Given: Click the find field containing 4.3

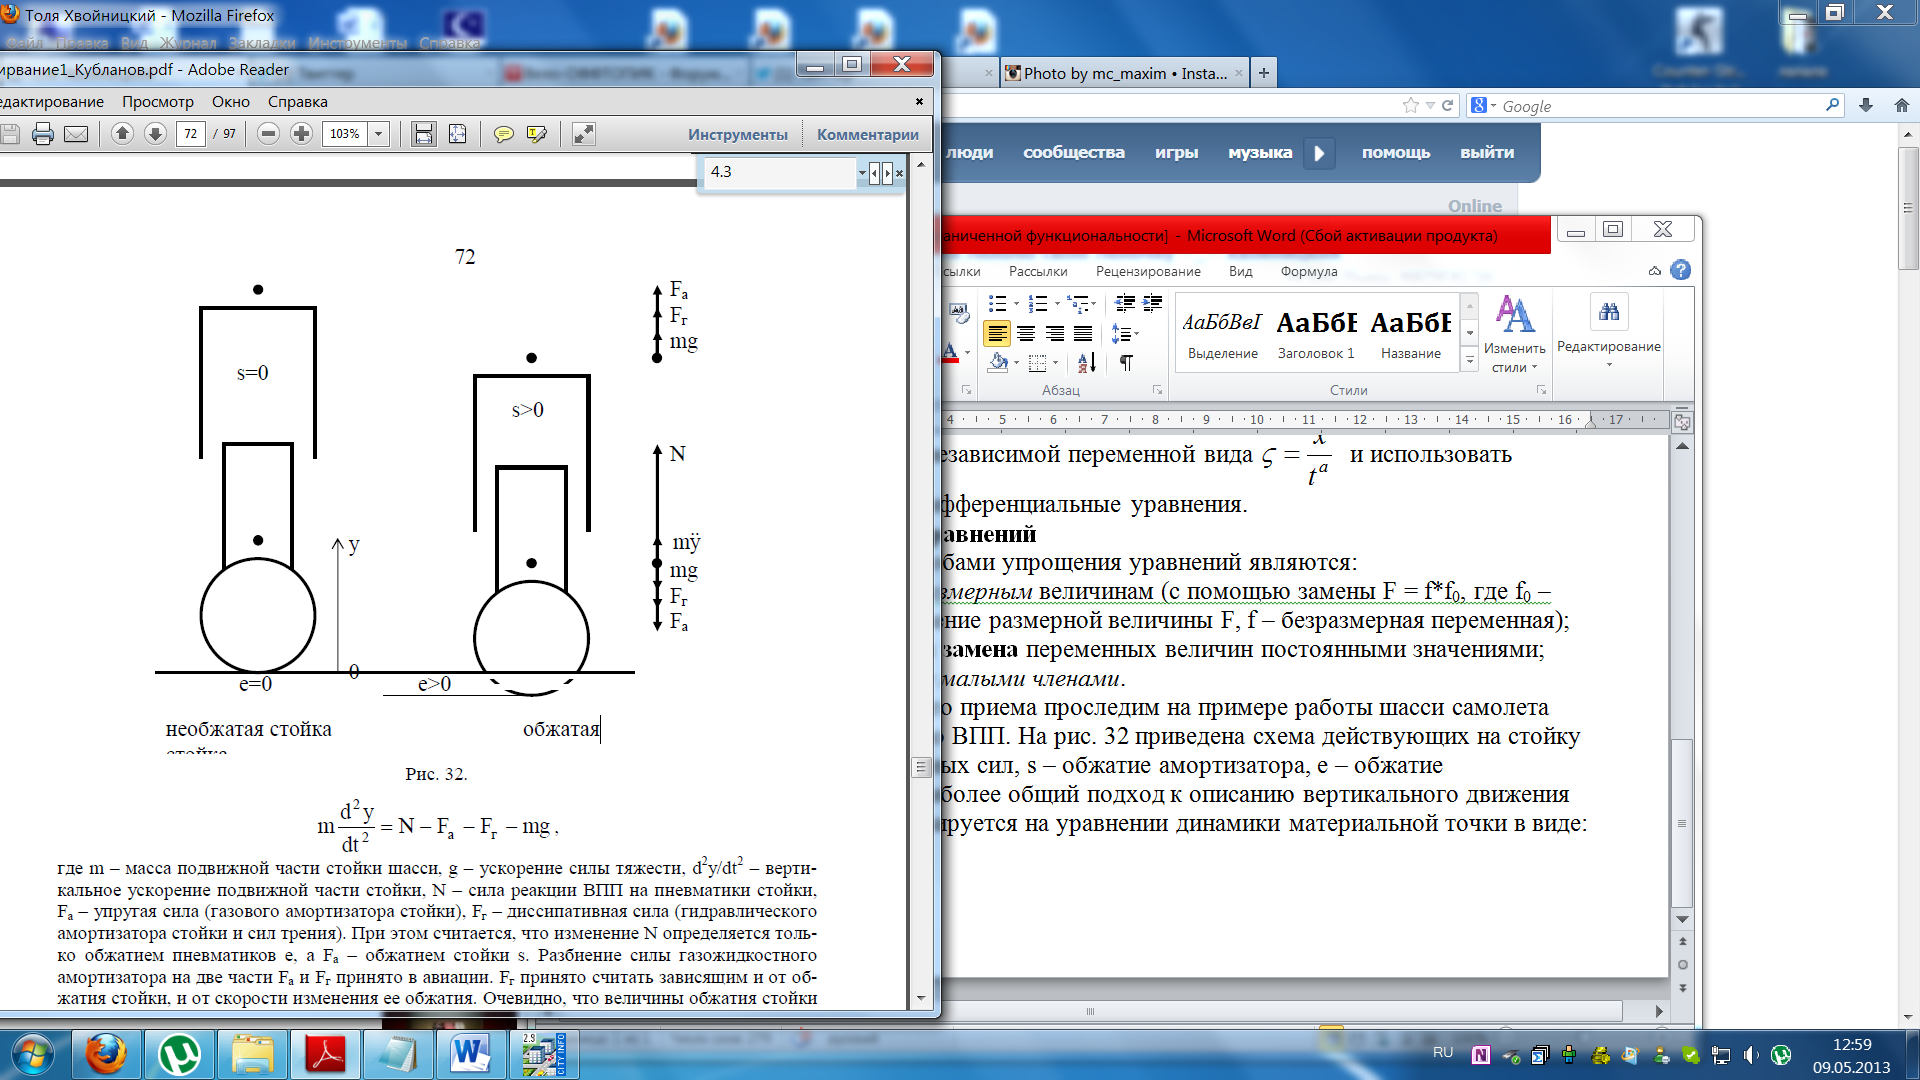Looking at the screenshot, I should pos(779,172).
